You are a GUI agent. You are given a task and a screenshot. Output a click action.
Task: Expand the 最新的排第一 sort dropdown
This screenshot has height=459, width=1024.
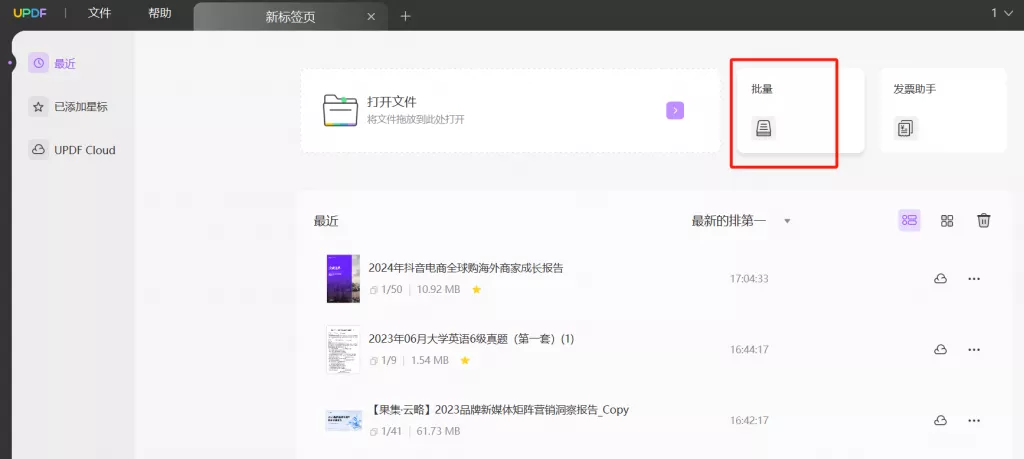tap(787, 221)
